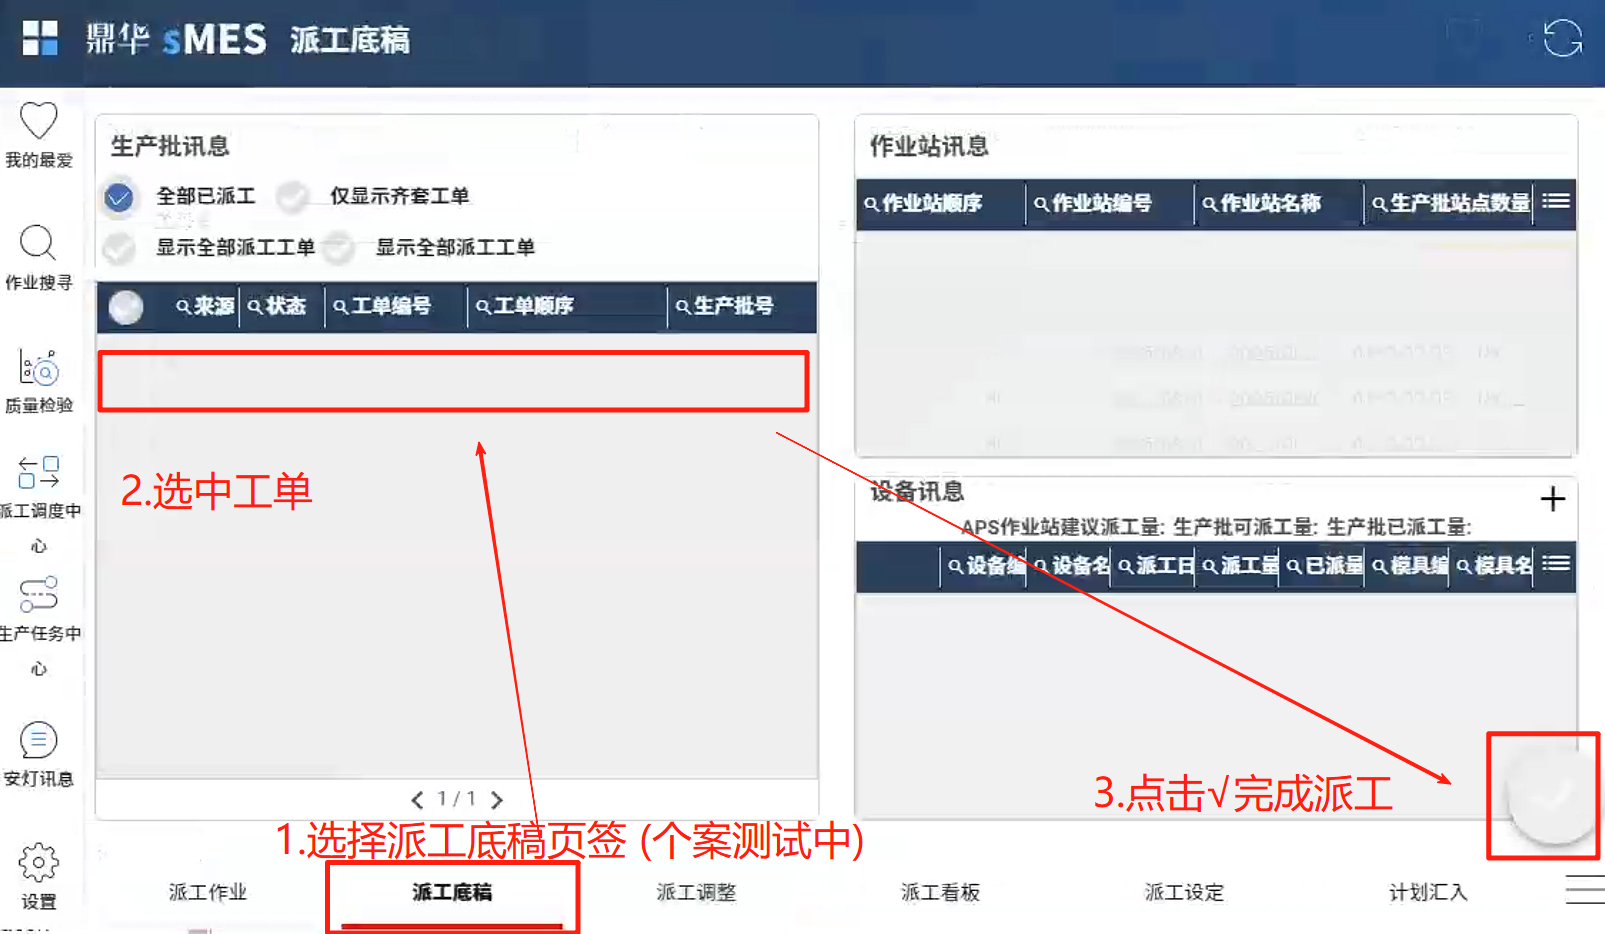The height and width of the screenshot is (934, 1605).
Task: Sort by 已派量 column header
Action: (x=1334, y=566)
